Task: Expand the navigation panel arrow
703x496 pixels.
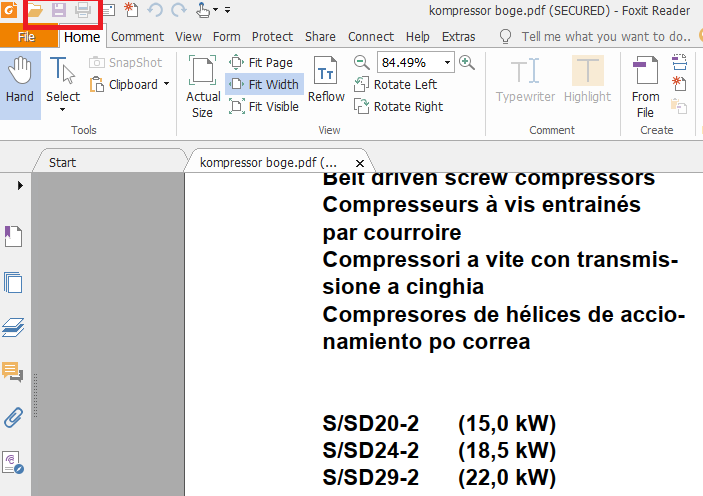Action: pyautogui.click(x=20, y=185)
